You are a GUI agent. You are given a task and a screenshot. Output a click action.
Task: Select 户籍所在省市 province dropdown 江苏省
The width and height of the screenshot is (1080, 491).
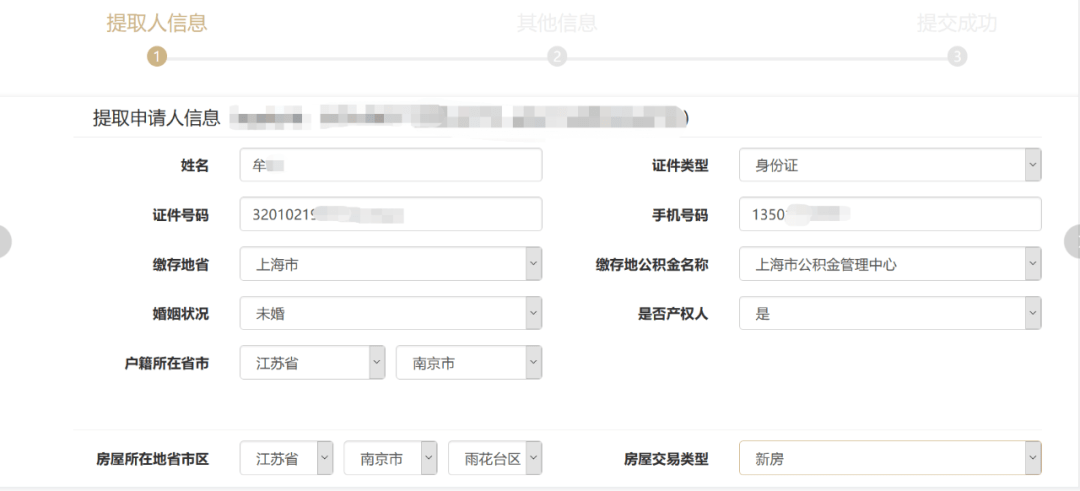313,363
